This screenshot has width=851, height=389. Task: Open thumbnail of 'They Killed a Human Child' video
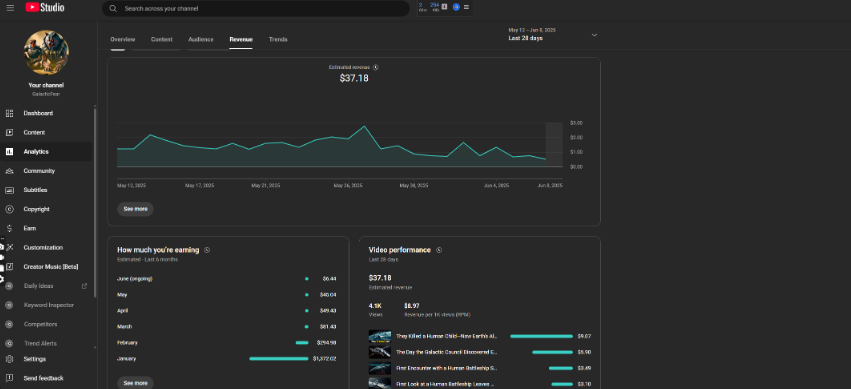point(379,336)
